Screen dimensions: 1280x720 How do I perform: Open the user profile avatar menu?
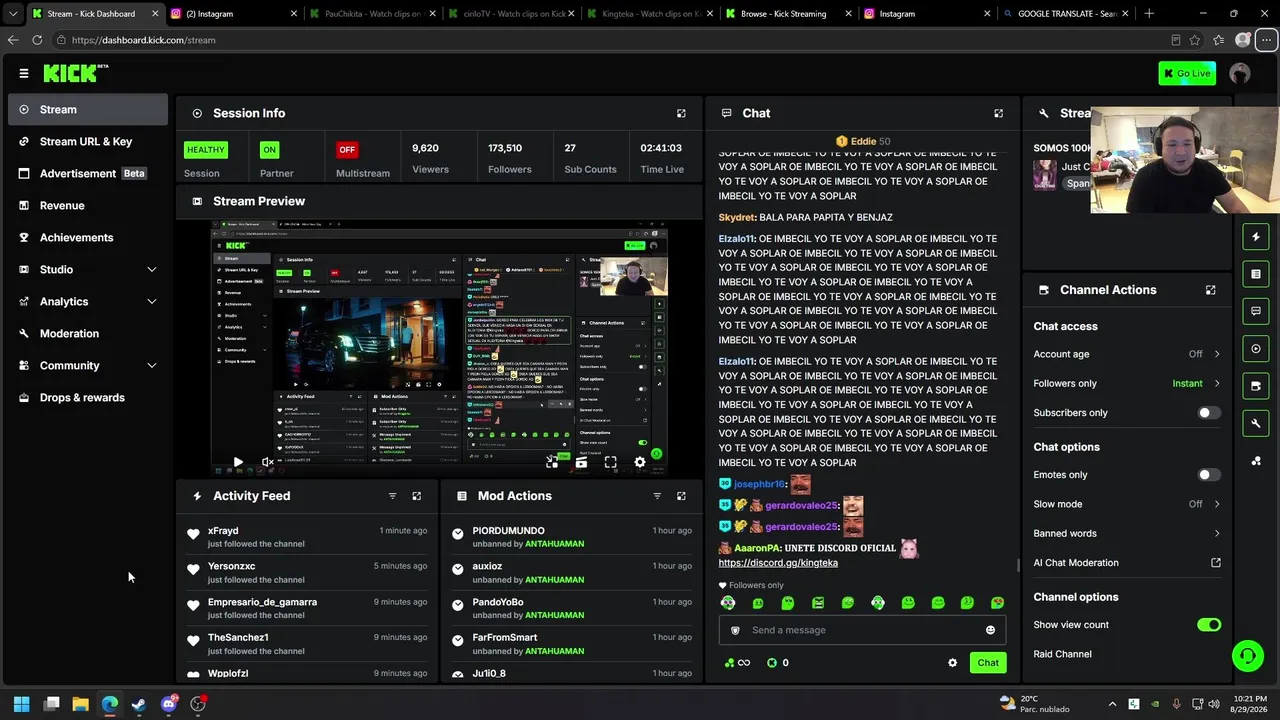pyautogui.click(x=1240, y=73)
